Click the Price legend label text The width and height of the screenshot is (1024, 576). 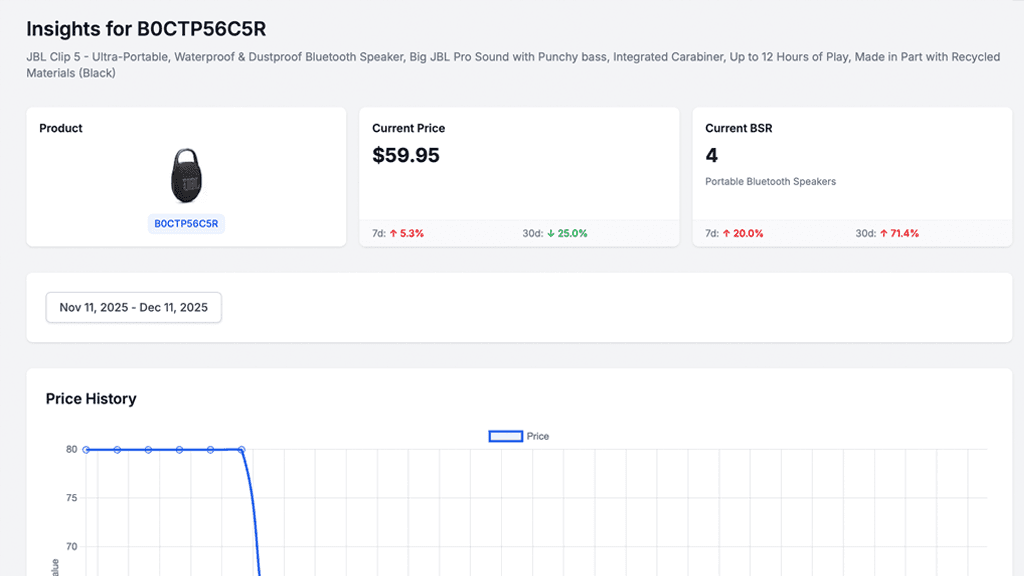538,436
